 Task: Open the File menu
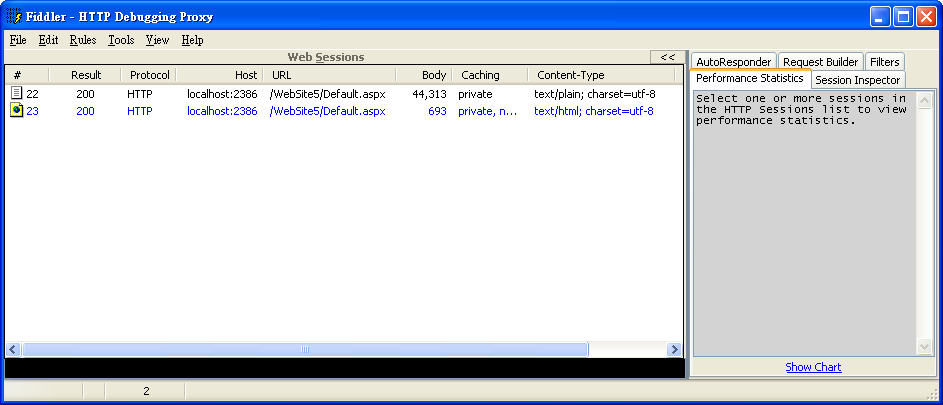18,40
